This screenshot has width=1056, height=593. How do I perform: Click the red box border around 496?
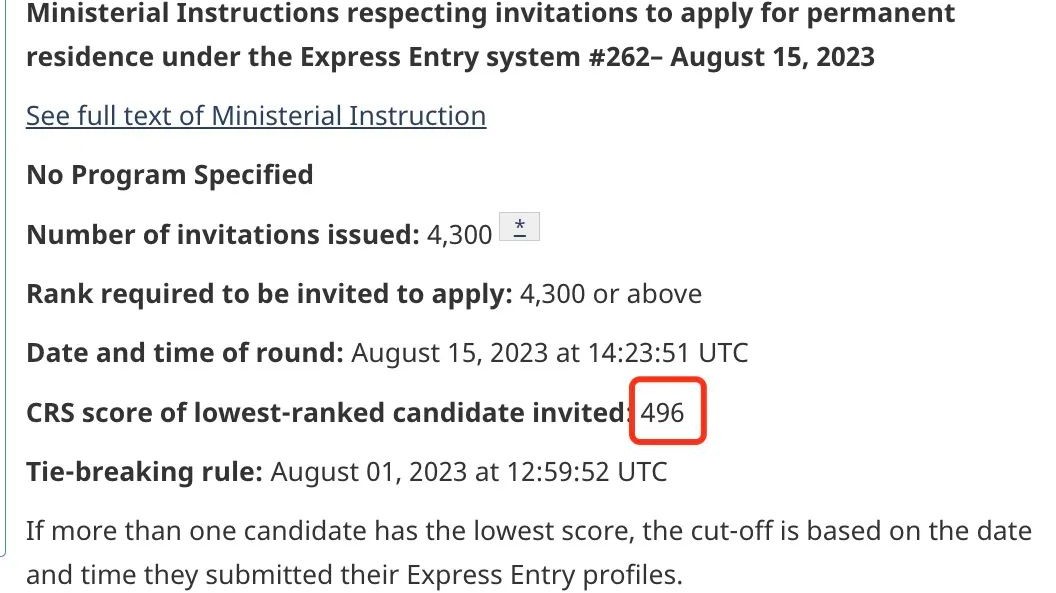(x=667, y=379)
